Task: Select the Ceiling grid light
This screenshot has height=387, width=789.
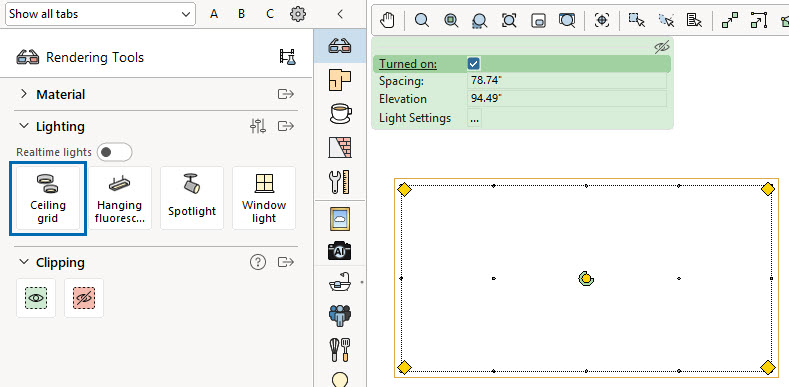Action: [x=48, y=198]
